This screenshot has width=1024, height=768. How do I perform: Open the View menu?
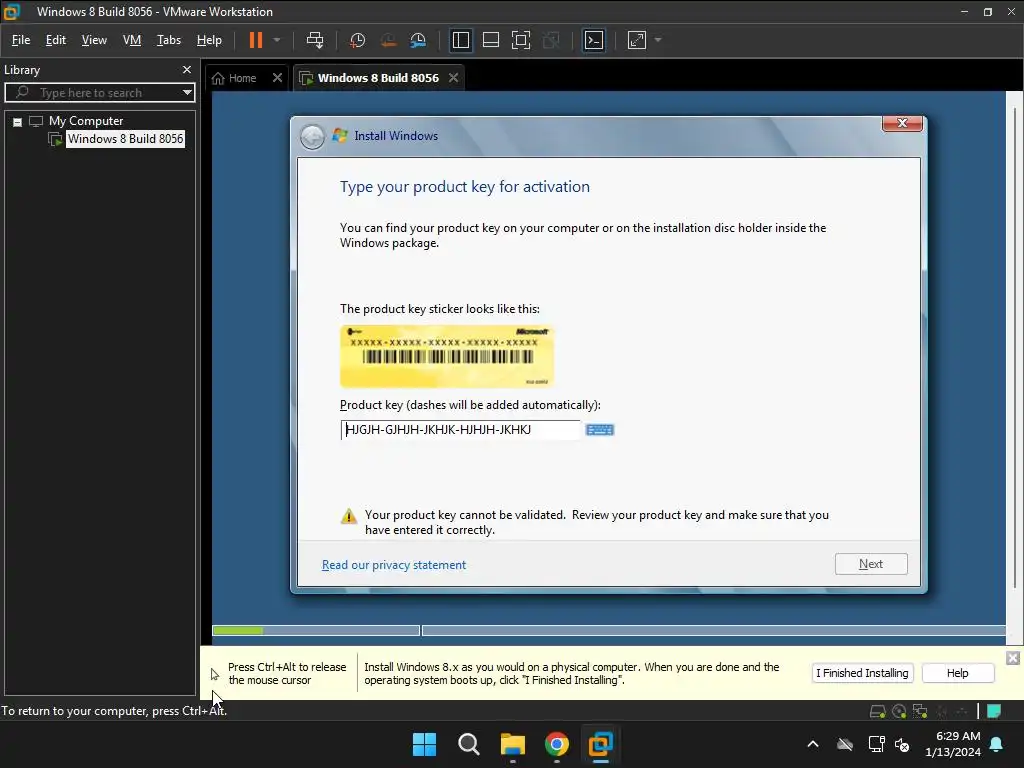point(94,40)
